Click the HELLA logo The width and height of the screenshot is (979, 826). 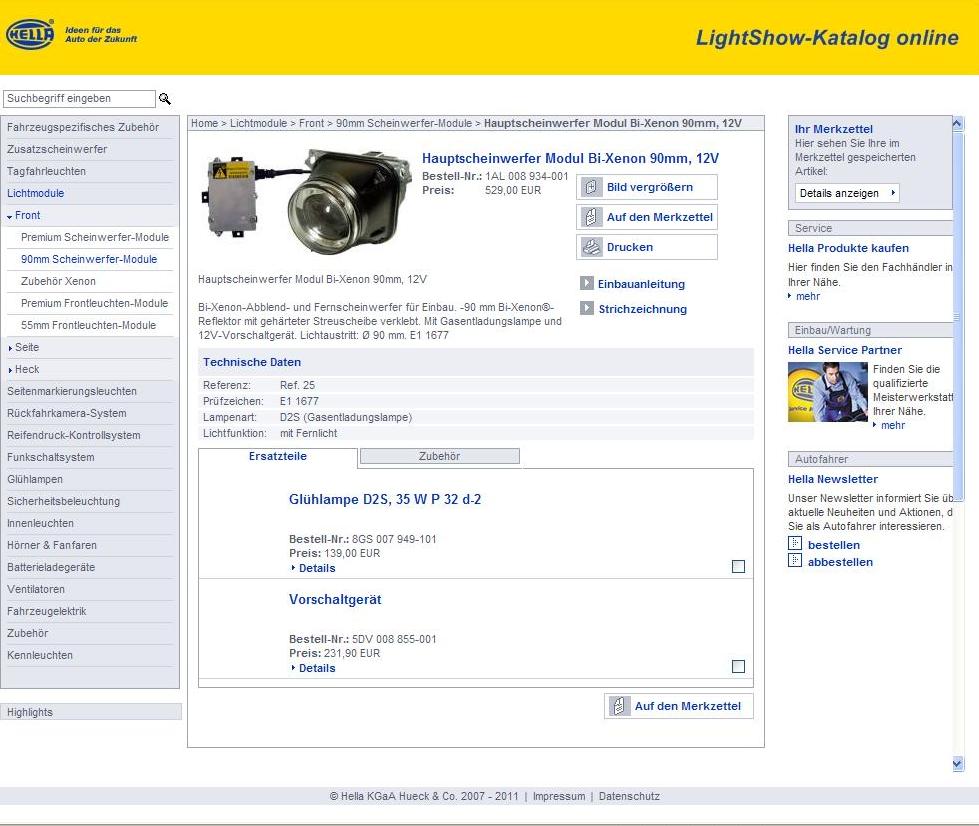point(30,36)
